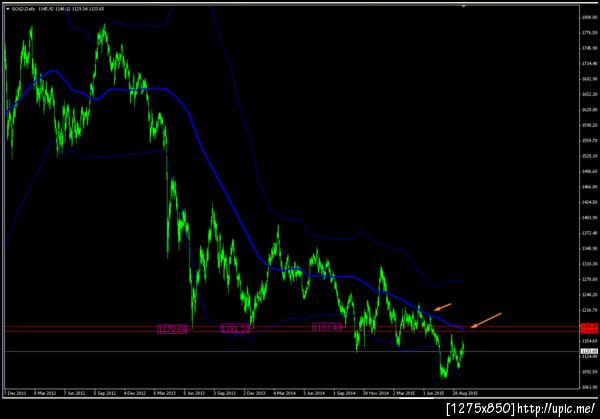
Task: Select the longer lower orange arrow
Action: click(486, 320)
